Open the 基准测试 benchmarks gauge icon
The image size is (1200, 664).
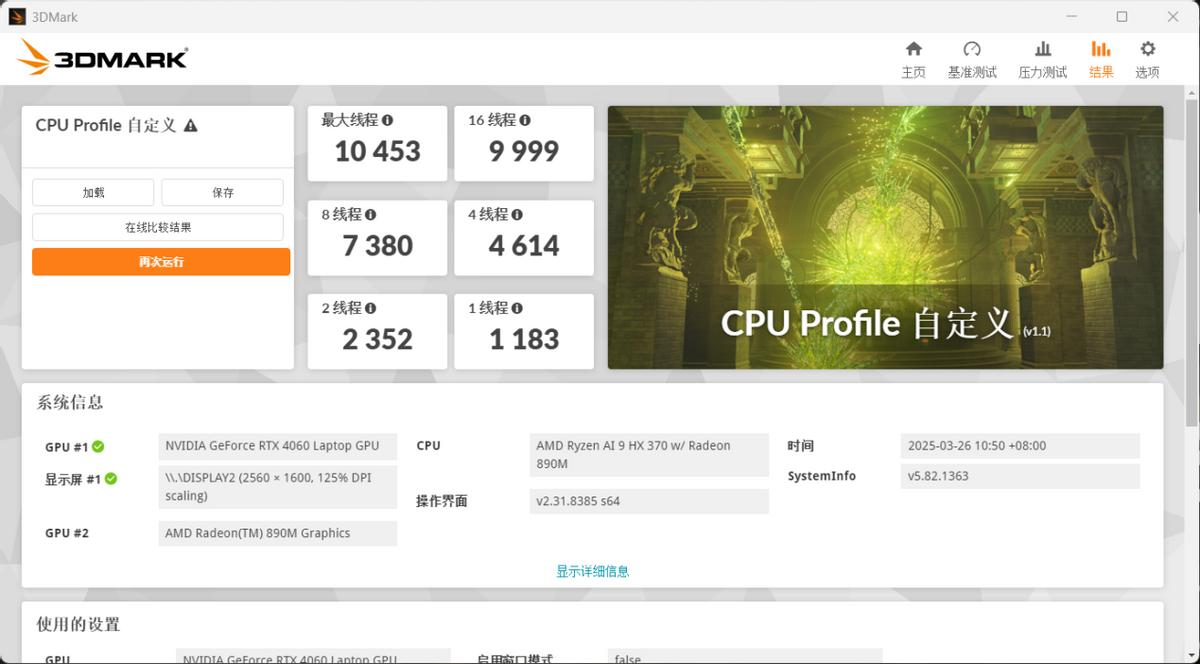tap(972, 49)
